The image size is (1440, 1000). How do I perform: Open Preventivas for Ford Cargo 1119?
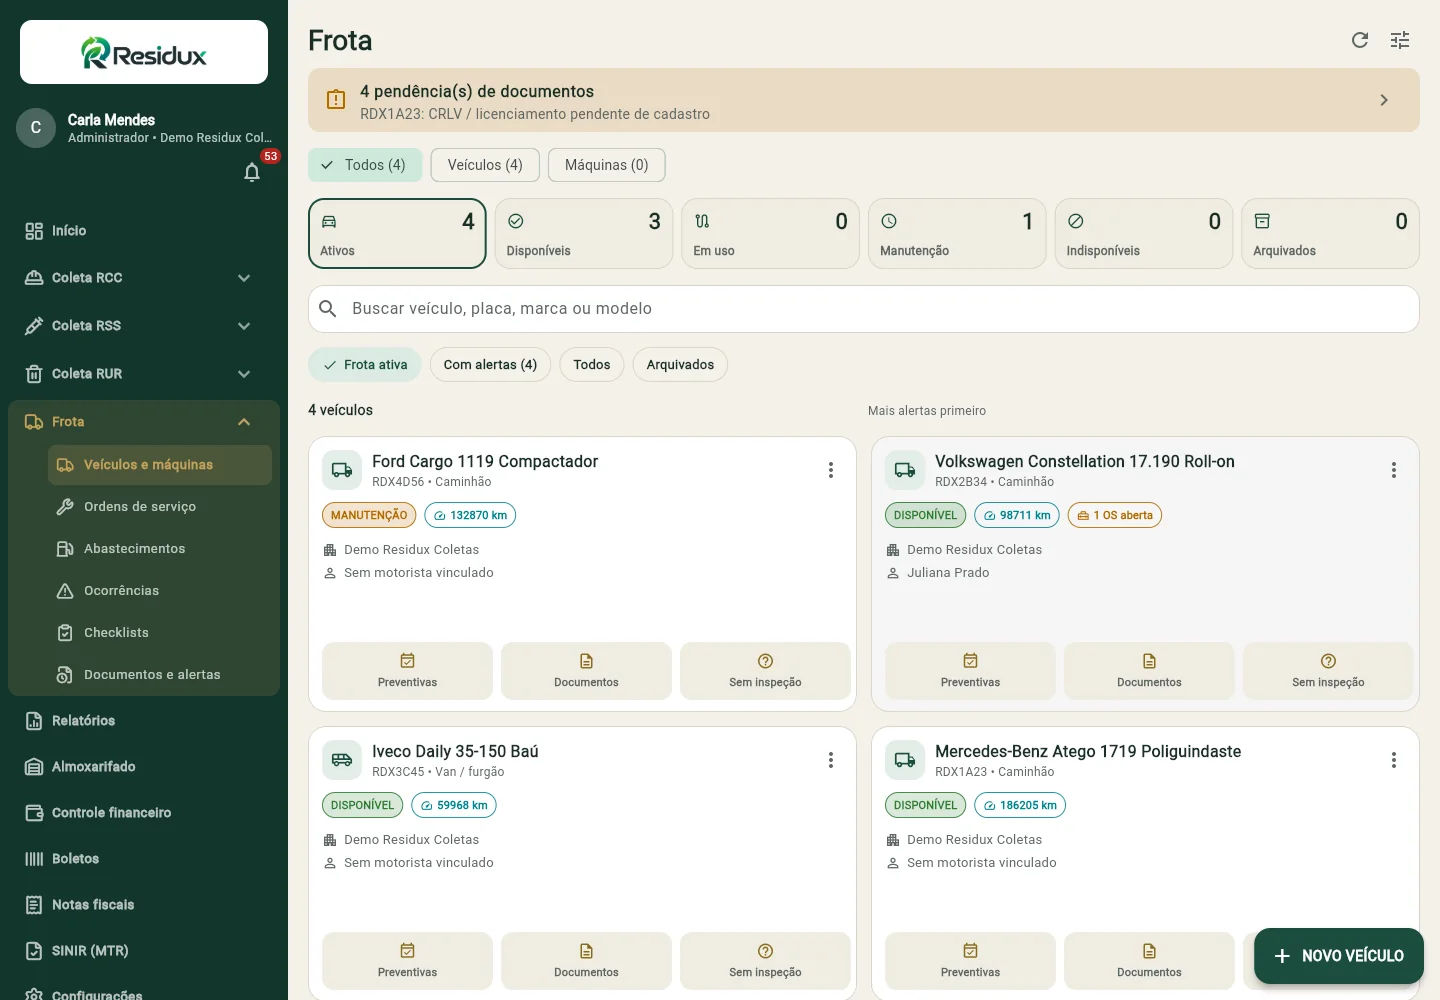pyautogui.click(x=407, y=671)
